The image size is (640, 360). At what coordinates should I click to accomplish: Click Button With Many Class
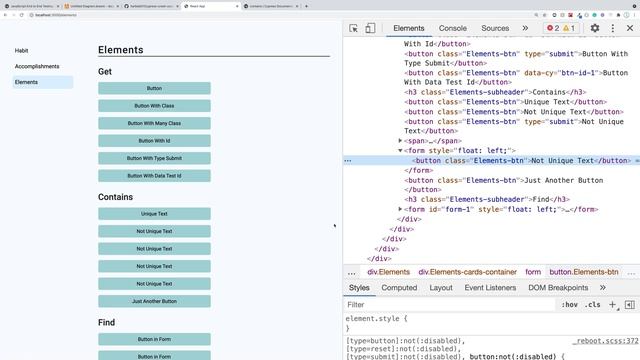(154, 123)
